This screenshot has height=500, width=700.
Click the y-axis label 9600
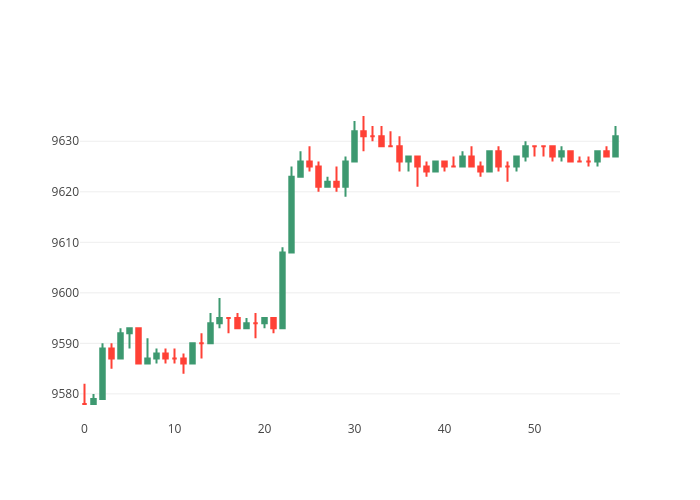[64, 293]
